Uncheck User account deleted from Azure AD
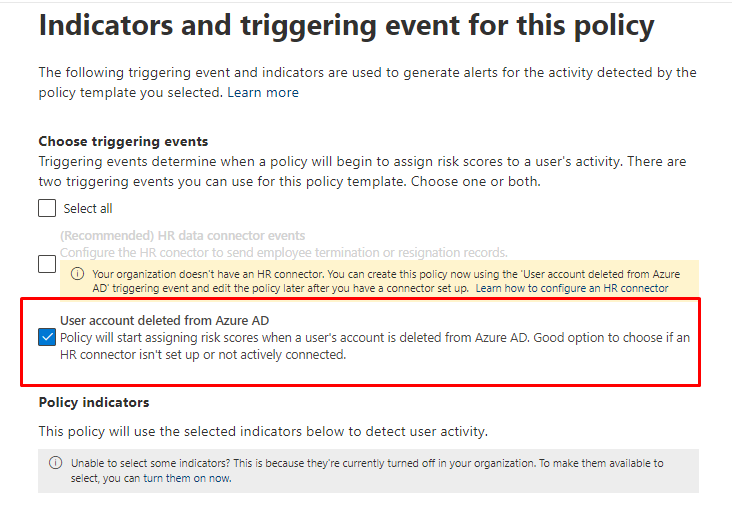The width and height of the screenshot is (732, 510). tap(47, 337)
